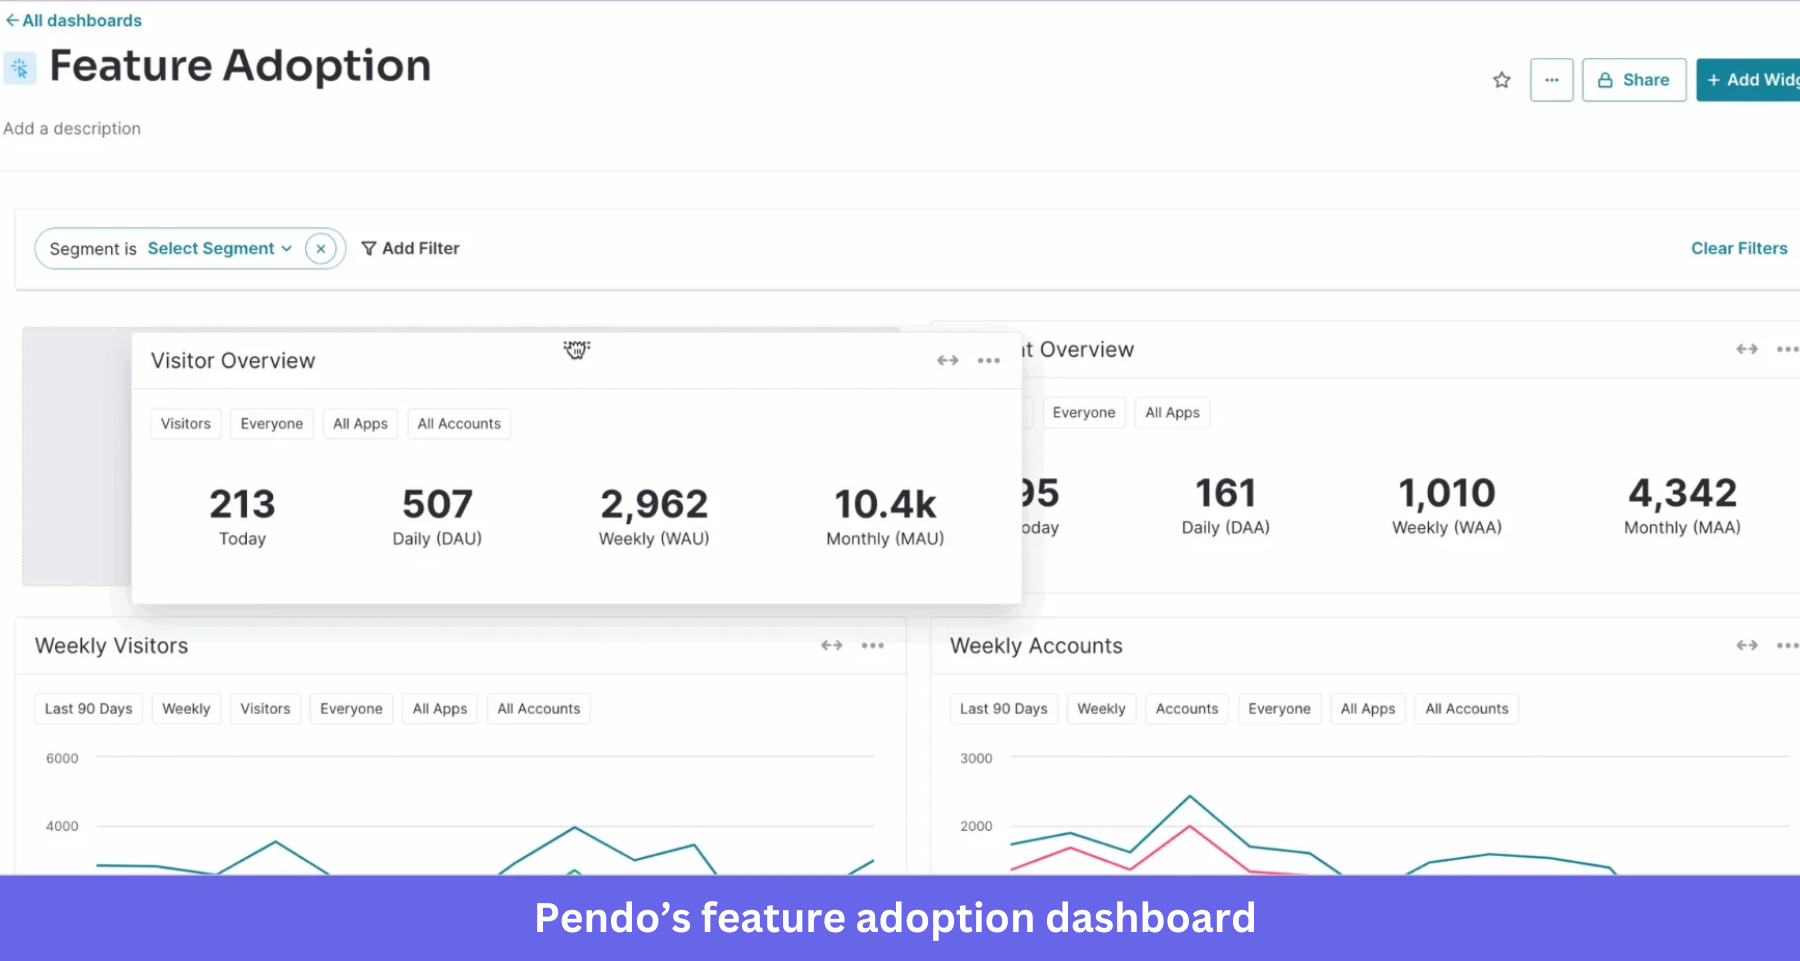Open Weekly Visitors widget options menu
Viewport: 1800px width, 961px height.
click(x=872, y=645)
